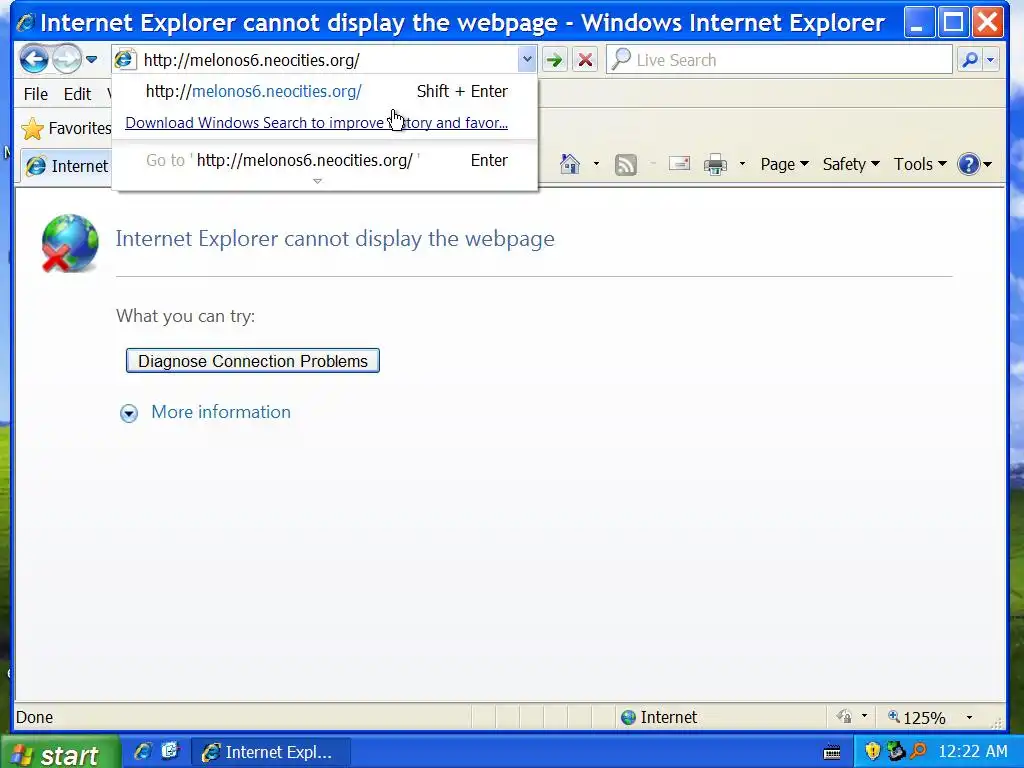Screen dimensions: 1024x768
Task: Click the Help question mark icon
Action: tap(968, 164)
